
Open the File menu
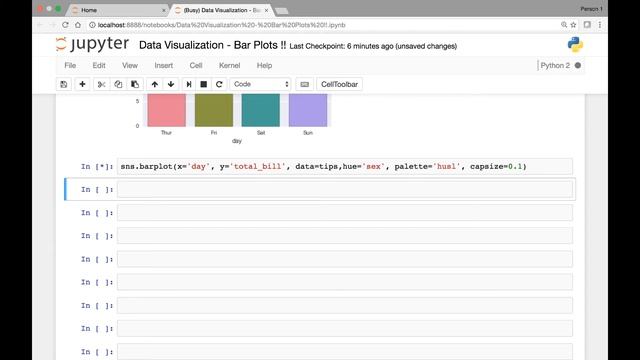pyautogui.click(x=70, y=65)
